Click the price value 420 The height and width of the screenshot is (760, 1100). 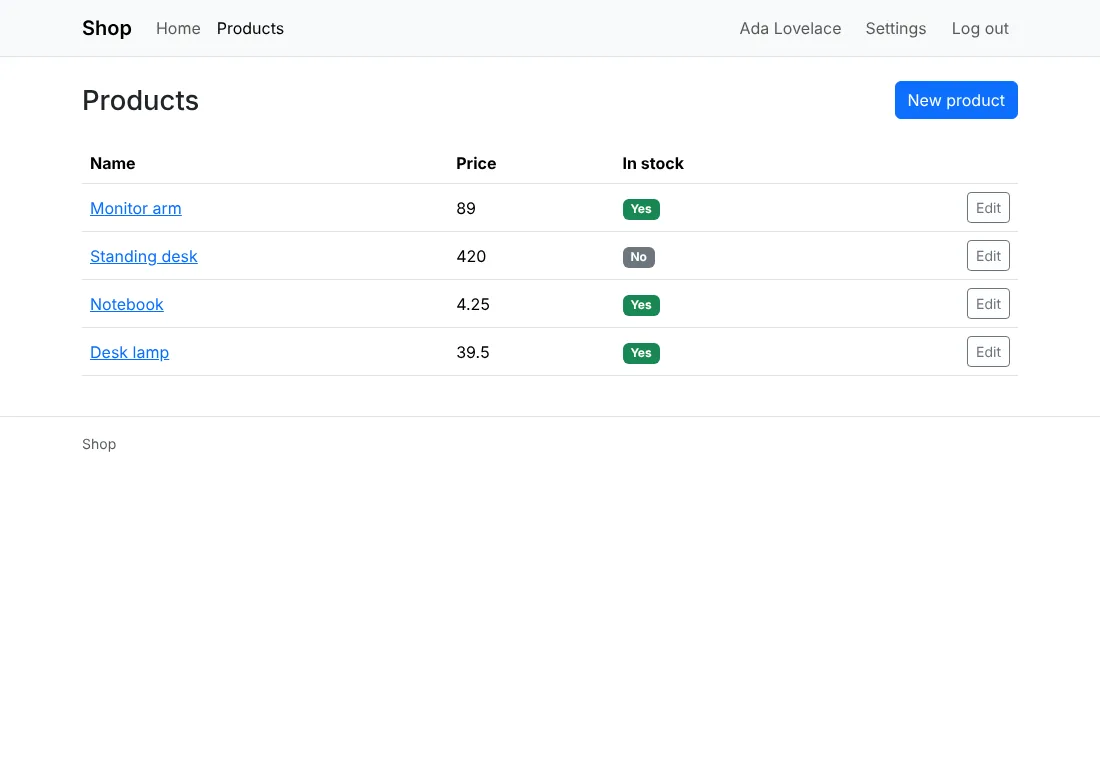click(x=471, y=256)
